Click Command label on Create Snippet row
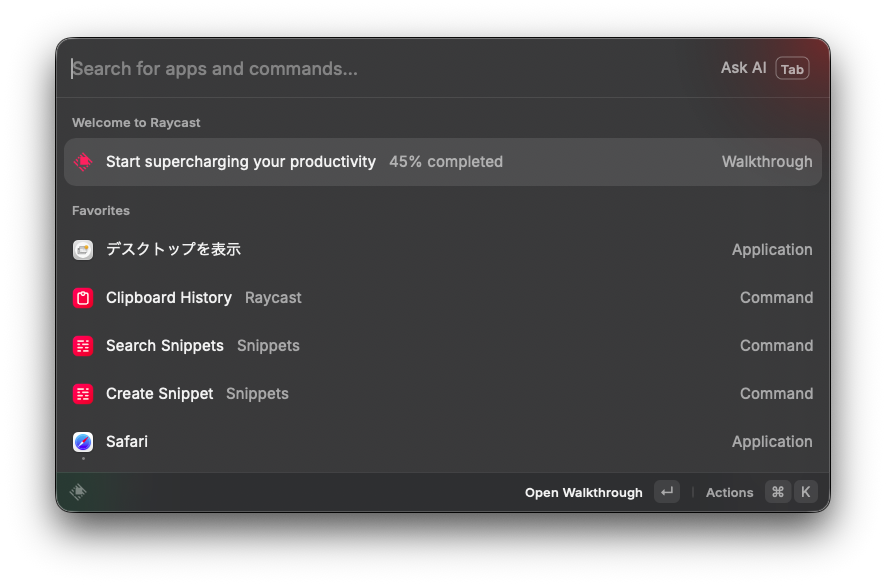 point(776,394)
